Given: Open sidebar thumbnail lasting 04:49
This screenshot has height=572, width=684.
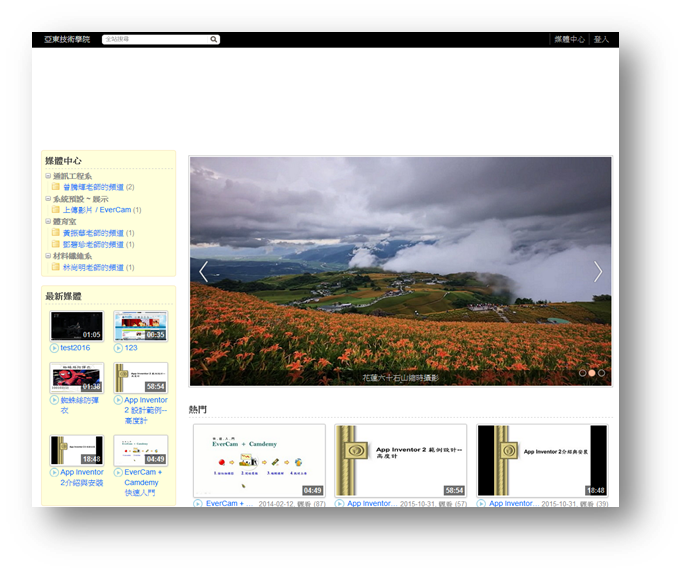Looking at the screenshot, I should pos(140,450).
